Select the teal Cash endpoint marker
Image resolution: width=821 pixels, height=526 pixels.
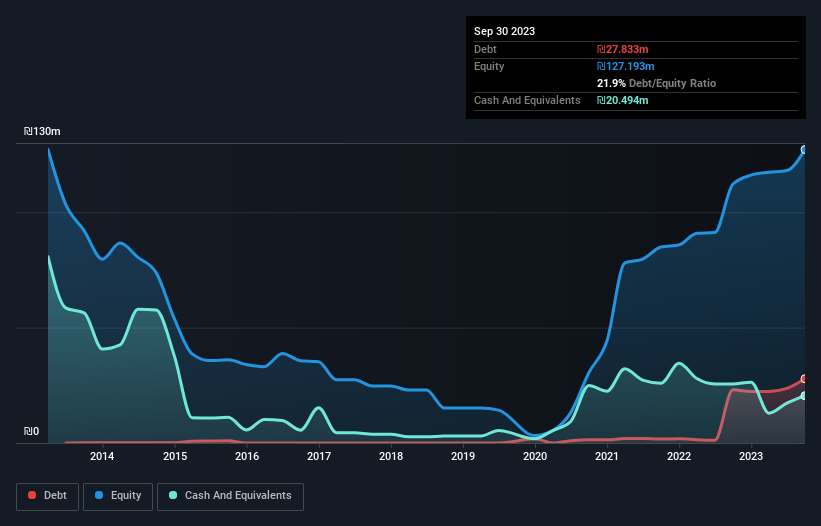click(x=804, y=396)
